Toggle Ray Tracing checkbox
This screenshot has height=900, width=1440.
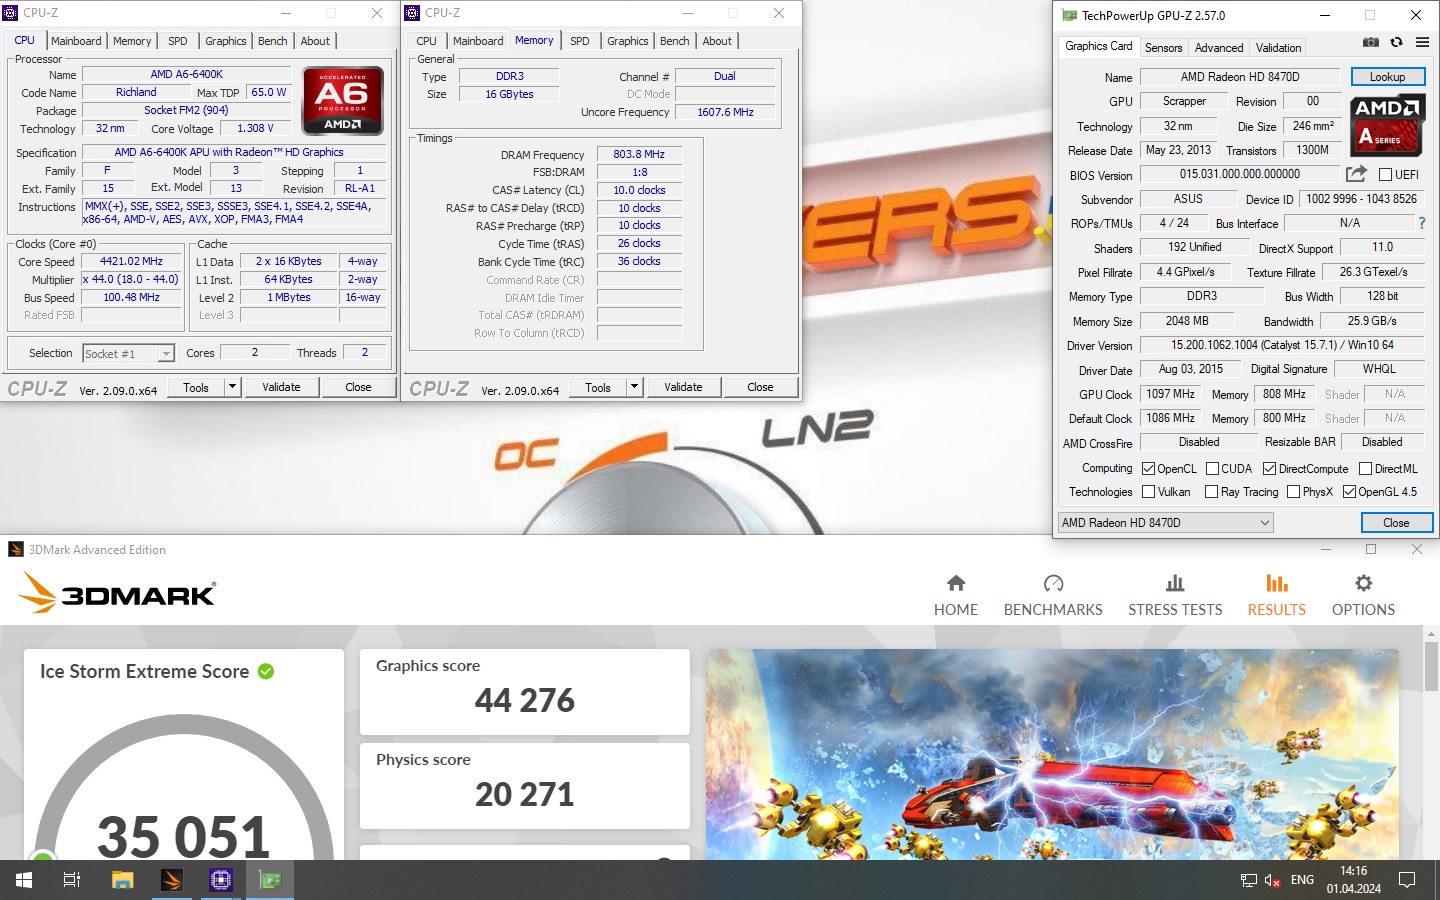(x=1211, y=491)
